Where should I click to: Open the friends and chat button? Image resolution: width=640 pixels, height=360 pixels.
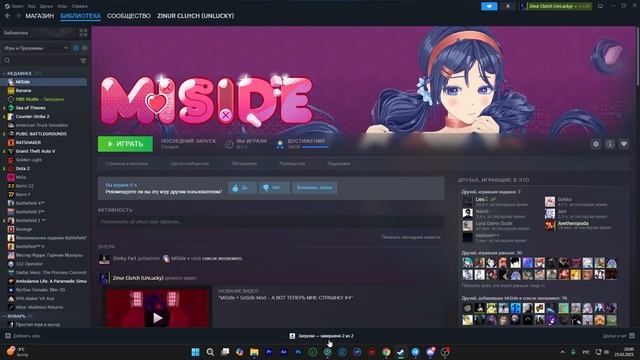618,336
